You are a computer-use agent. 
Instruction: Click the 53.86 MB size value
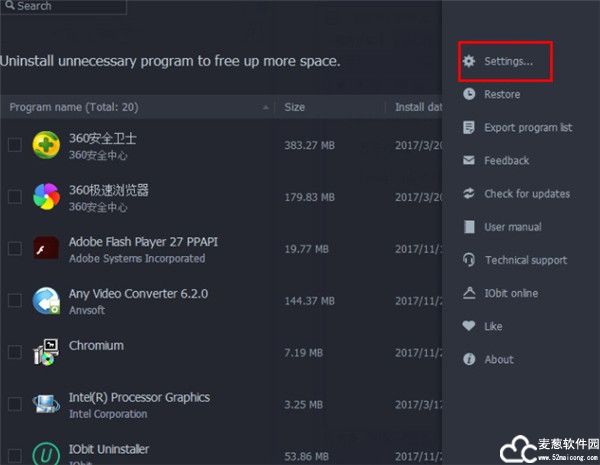(x=306, y=456)
